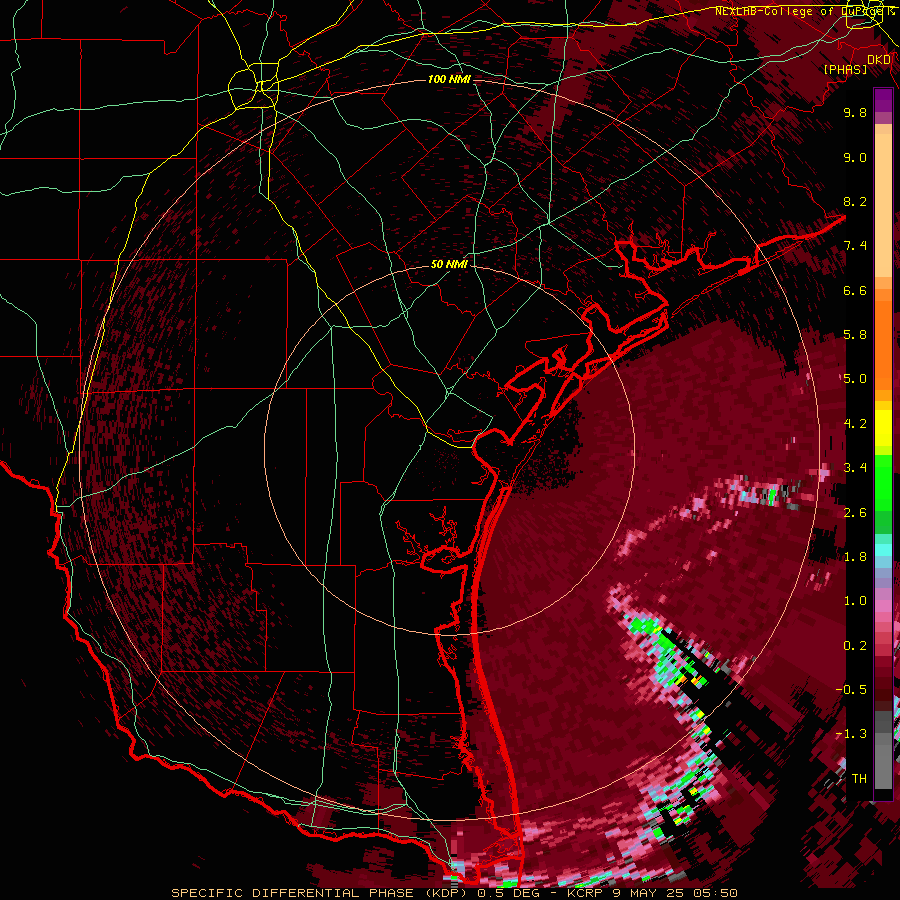Click the 0.2 value on the color scale
Screen dimensions: 900x900
(855, 646)
